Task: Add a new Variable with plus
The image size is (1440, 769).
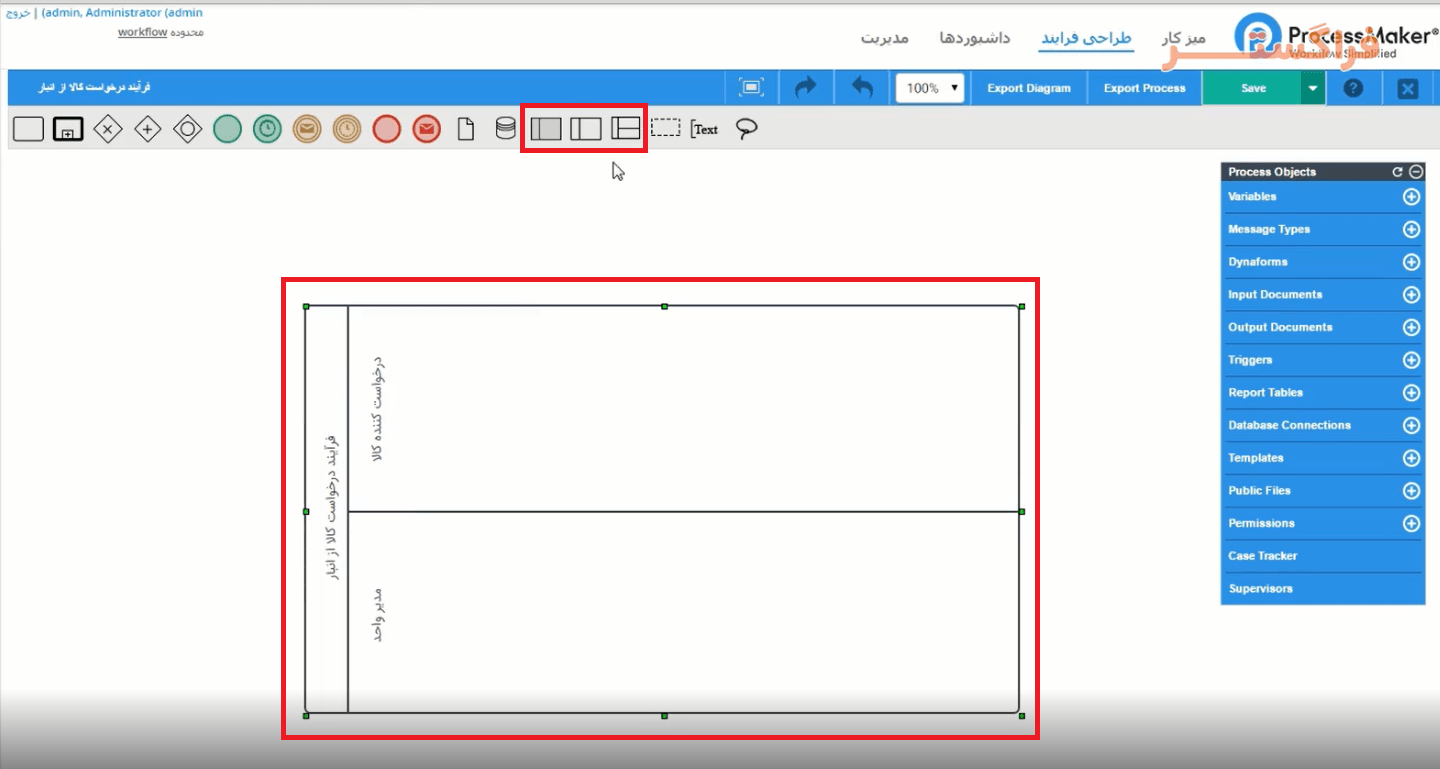Action: (1411, 197)
